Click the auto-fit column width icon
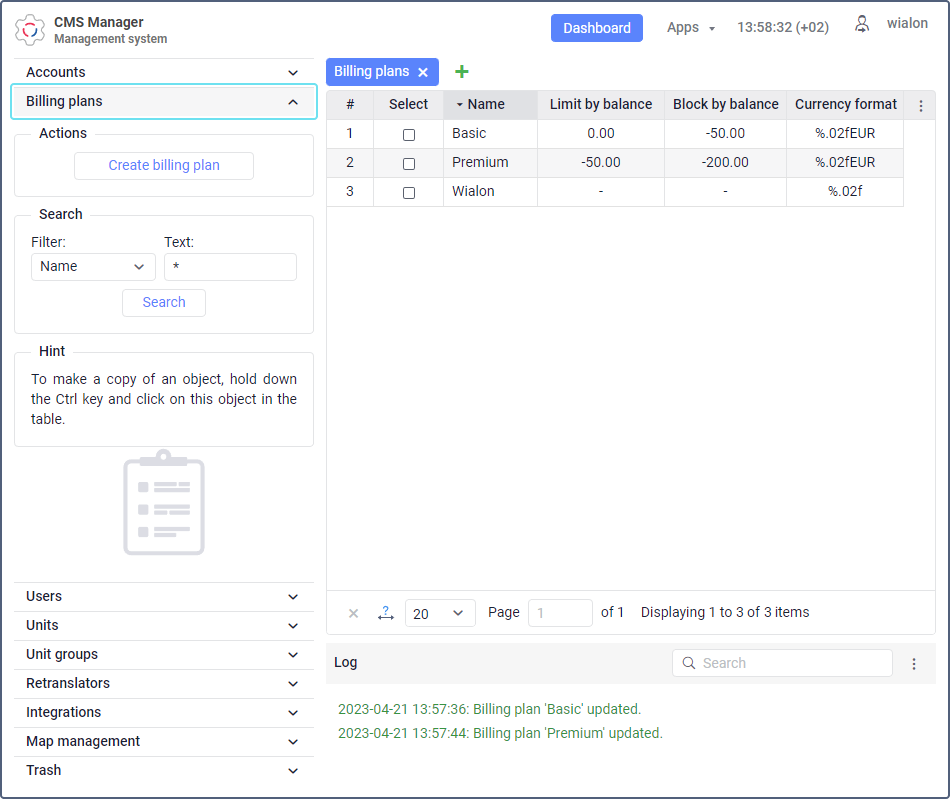This screenshot has width=950, height=799. pyautogui.click(x=385, y=613)
